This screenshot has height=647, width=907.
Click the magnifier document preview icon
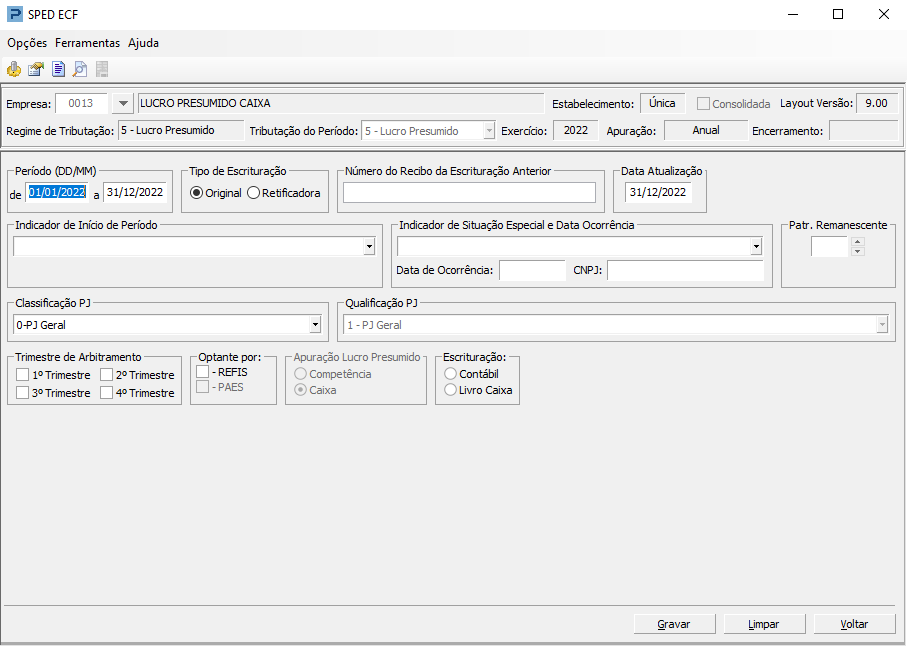[80, 69]
